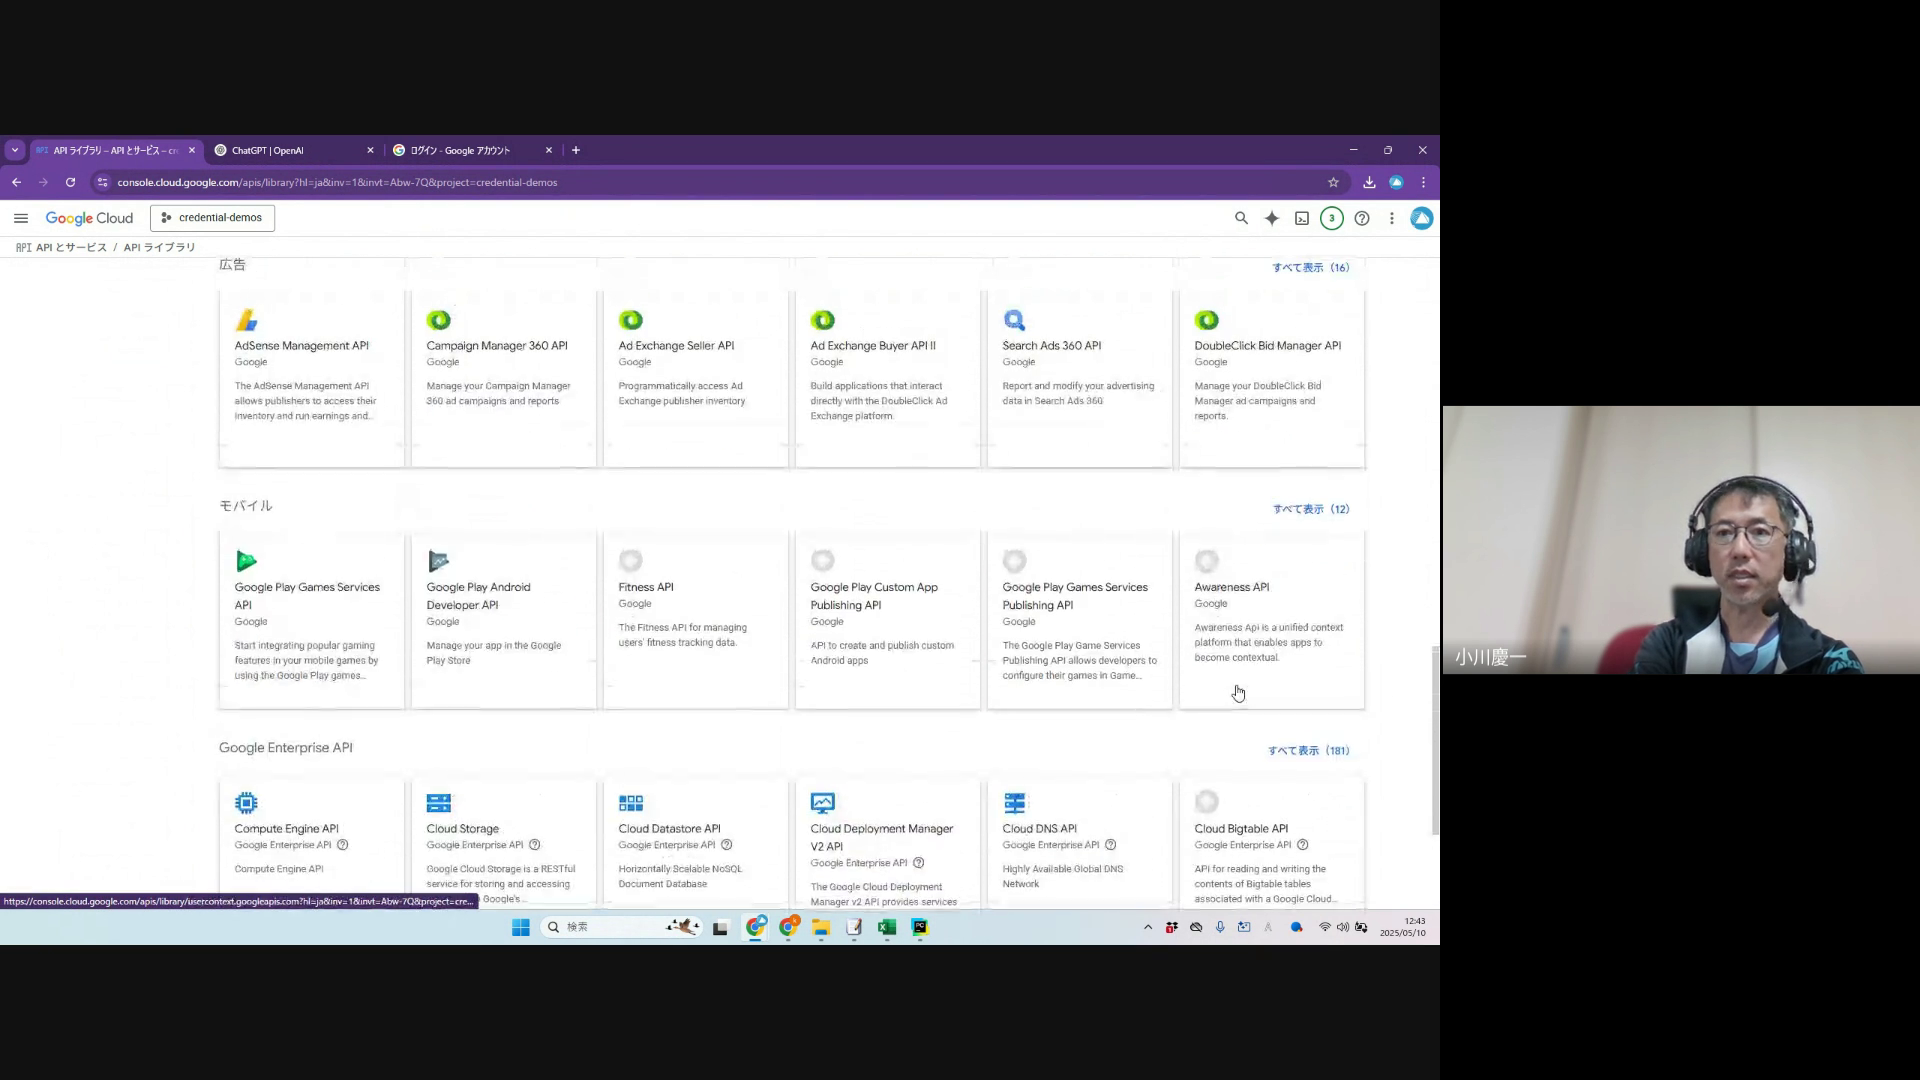Screen dimensions: 1920x1080
Task: Open Excel from the Windows taskbar
Action: pos(886,927)
